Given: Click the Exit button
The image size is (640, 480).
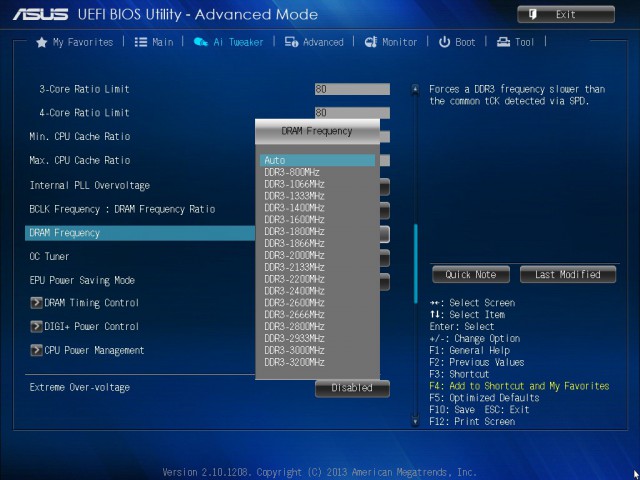Looking at the screenshot, I should (x=566, y=15).
